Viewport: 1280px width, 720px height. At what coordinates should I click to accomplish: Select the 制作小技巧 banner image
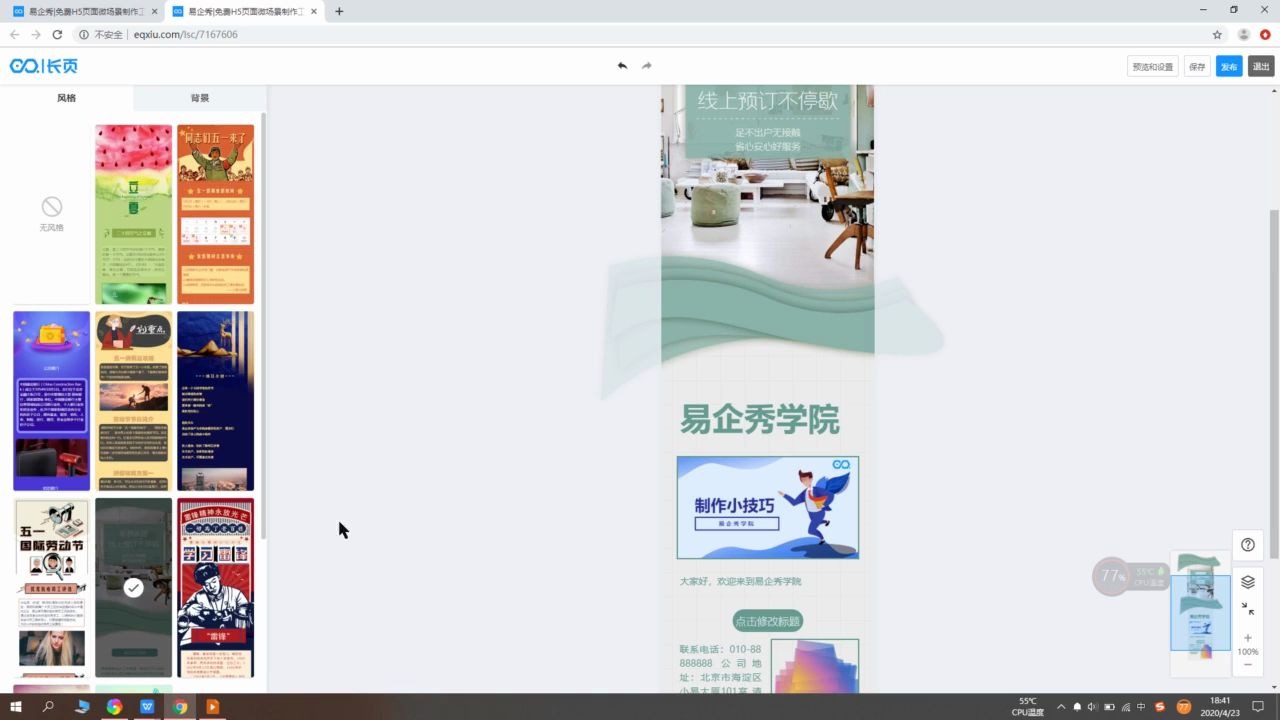767,507
